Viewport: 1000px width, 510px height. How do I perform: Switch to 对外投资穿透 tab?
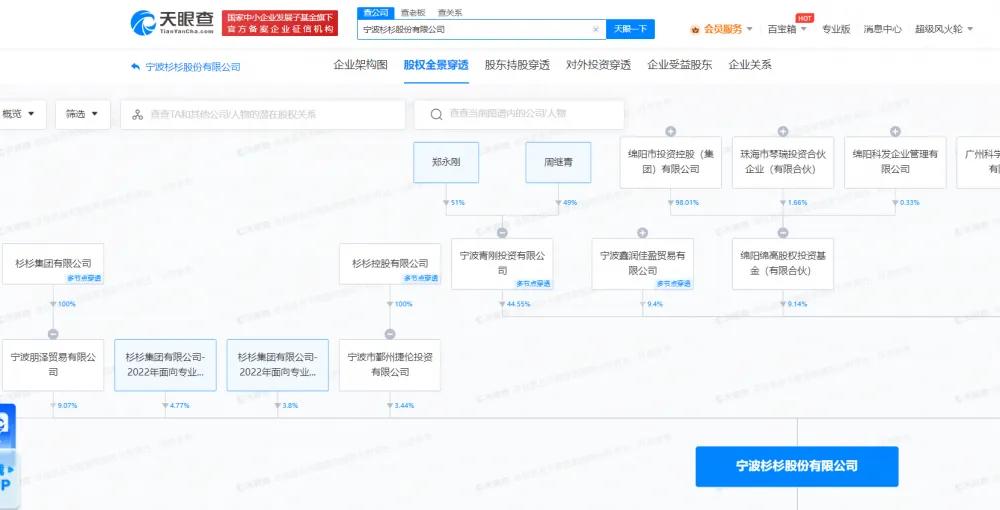(x=598, y=64)
